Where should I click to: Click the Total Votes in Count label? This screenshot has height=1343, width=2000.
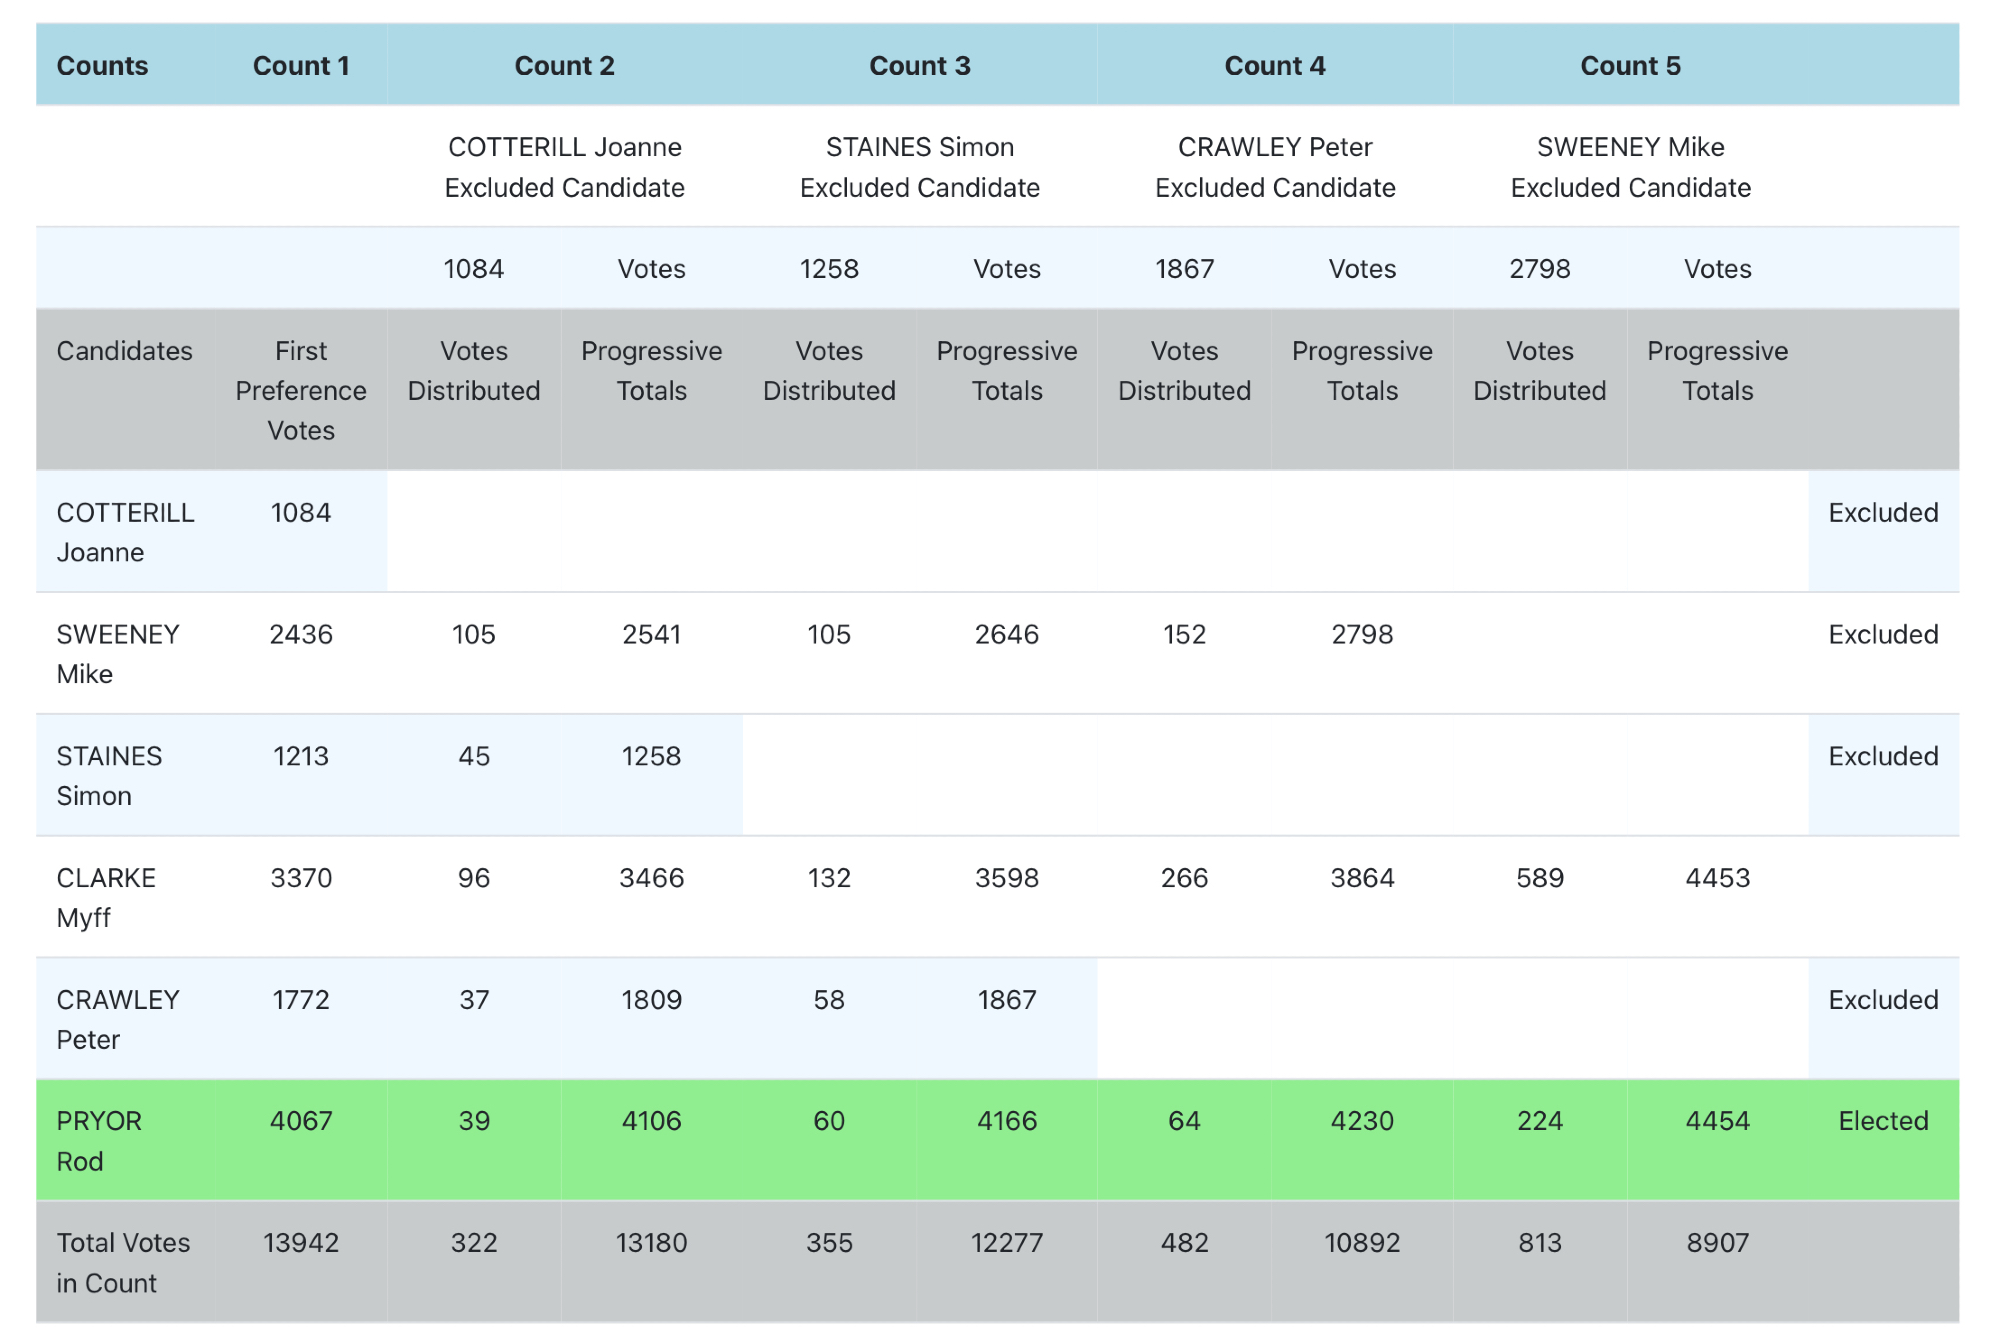click(x=122, y=1263)
